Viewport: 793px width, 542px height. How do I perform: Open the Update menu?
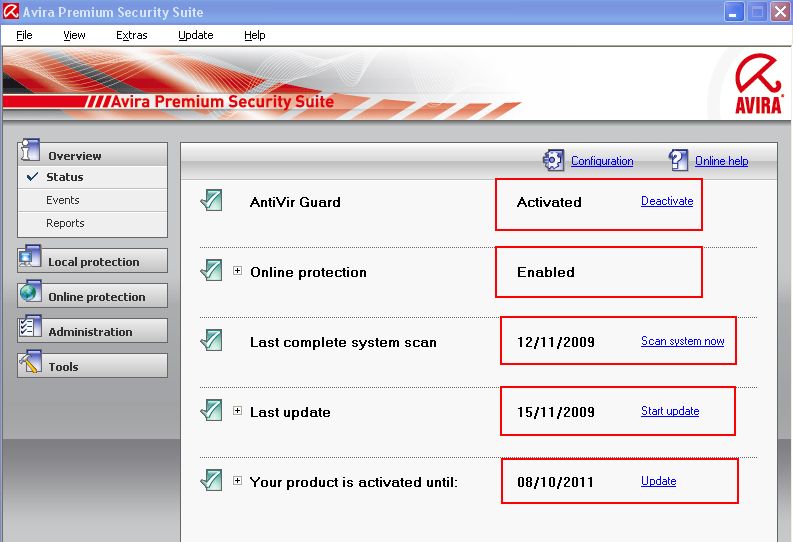point(196,35)
